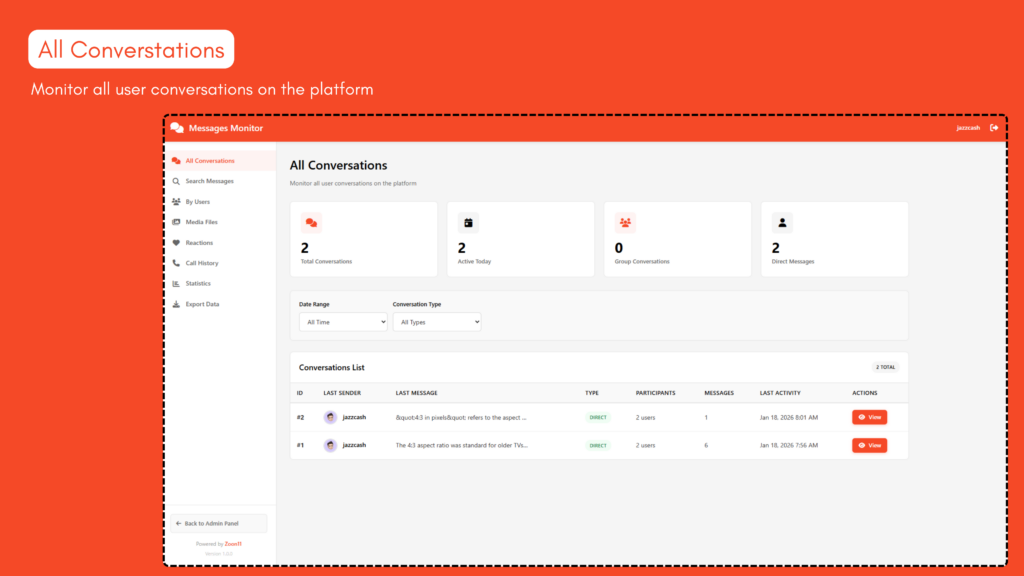This screenshot has width=1024, height=576.
Task: Click jazzcash avatar in conversation #1 row
Action: [330, 445]
